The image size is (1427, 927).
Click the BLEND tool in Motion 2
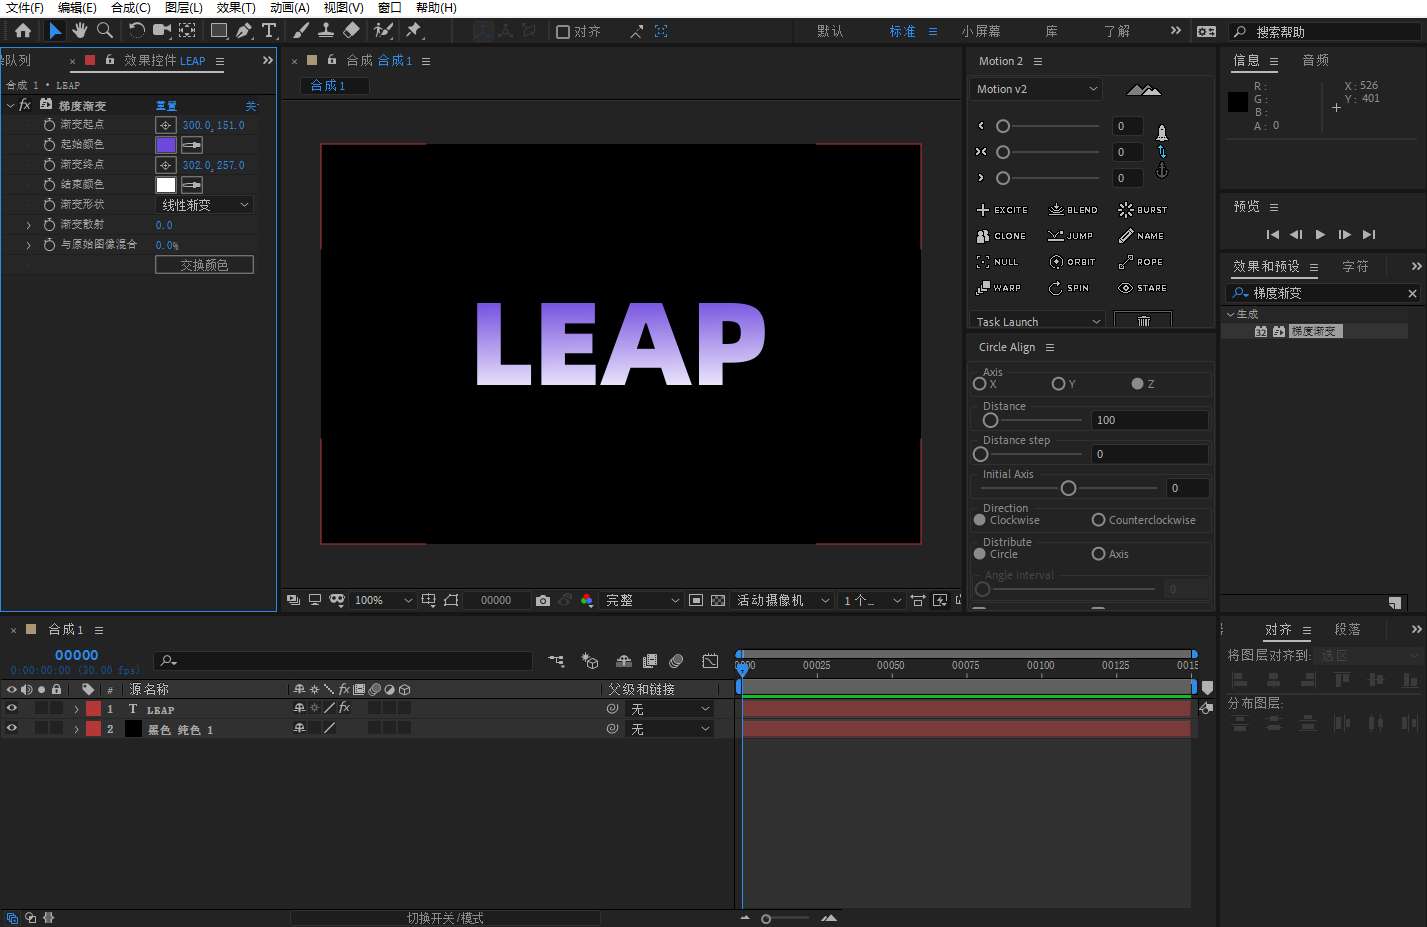click(1073, 210)
